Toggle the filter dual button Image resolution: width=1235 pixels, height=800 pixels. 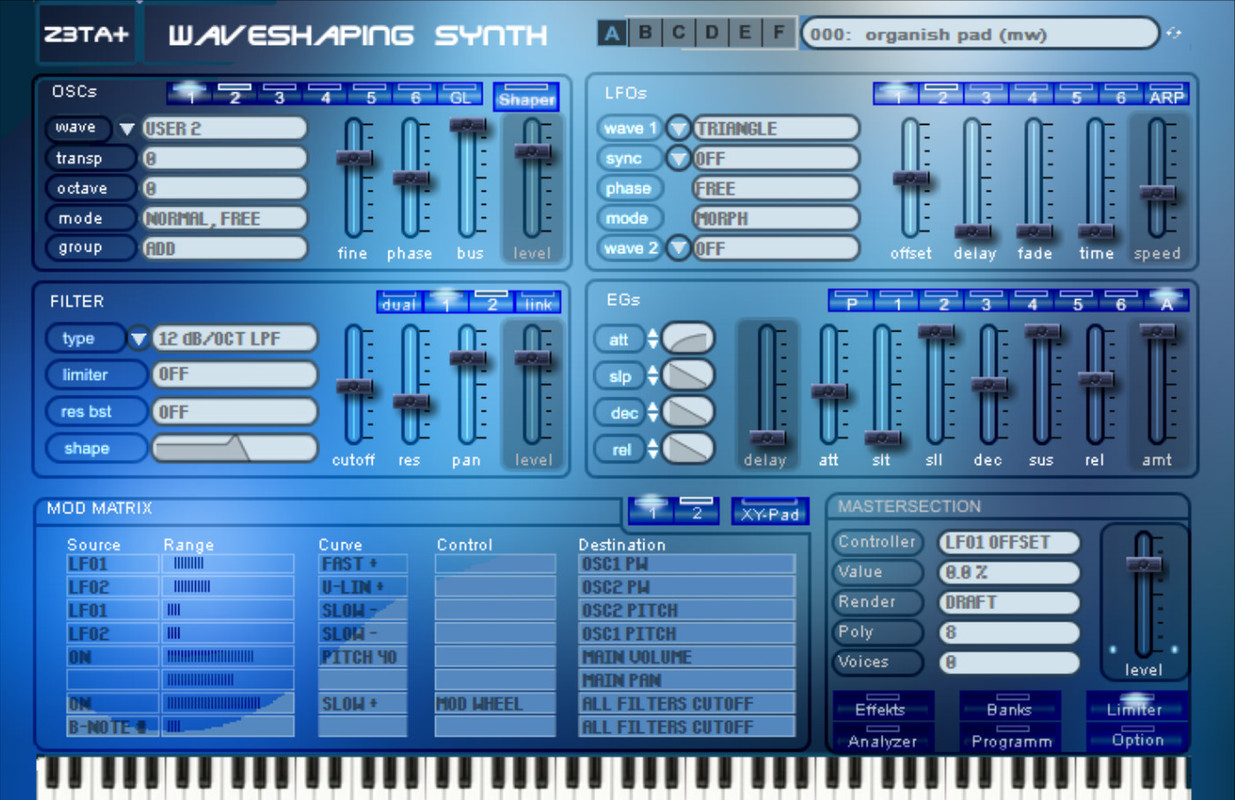coord(399,301)
